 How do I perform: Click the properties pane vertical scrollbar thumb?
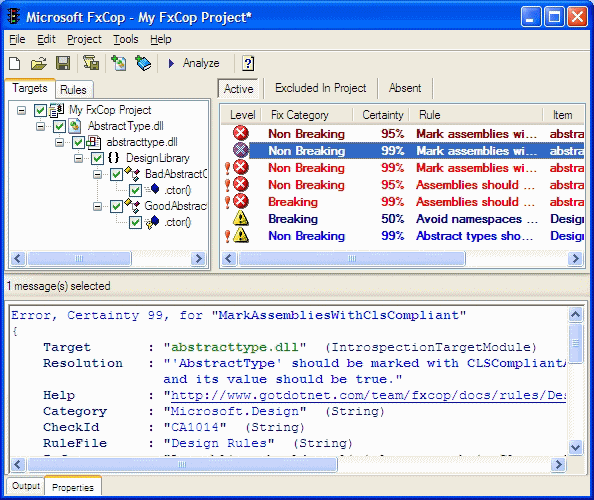pos(575,343)
